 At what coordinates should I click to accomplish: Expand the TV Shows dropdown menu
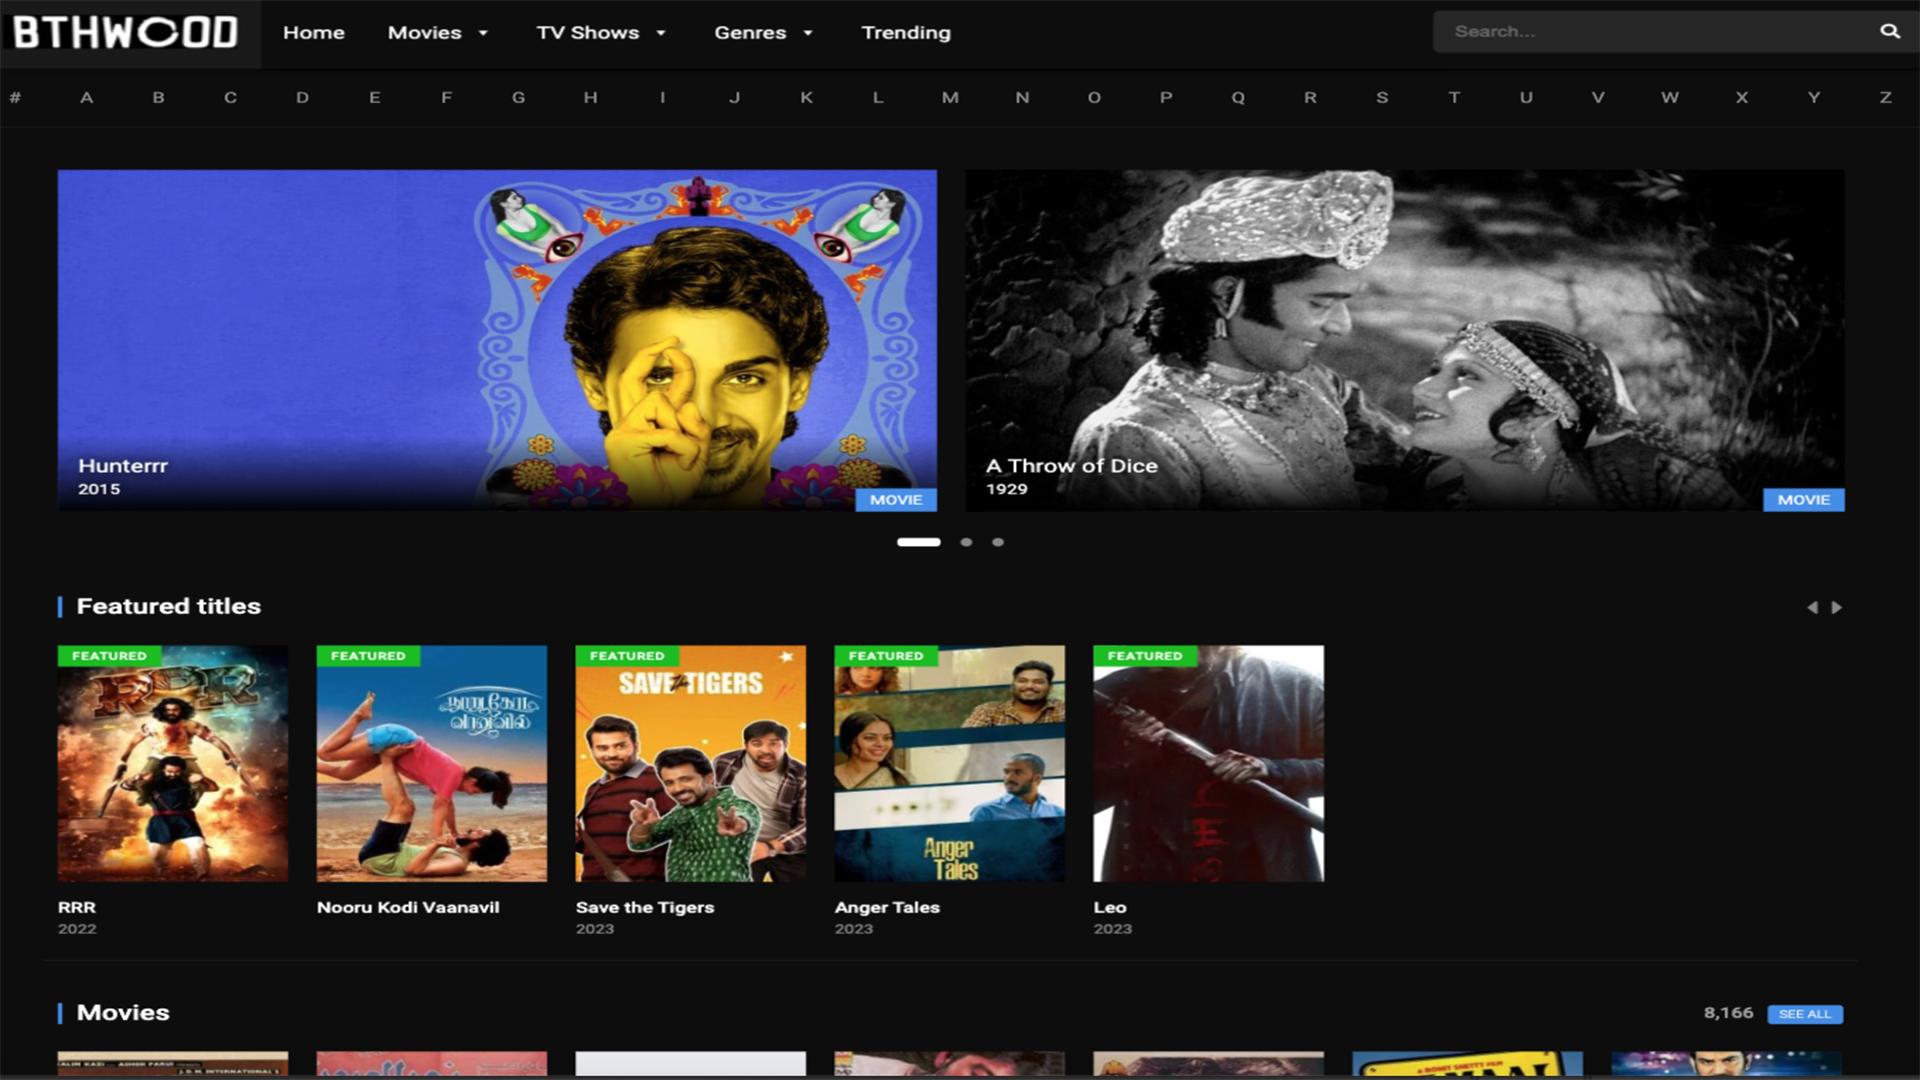pyautogui.click(x=601, y=32)
